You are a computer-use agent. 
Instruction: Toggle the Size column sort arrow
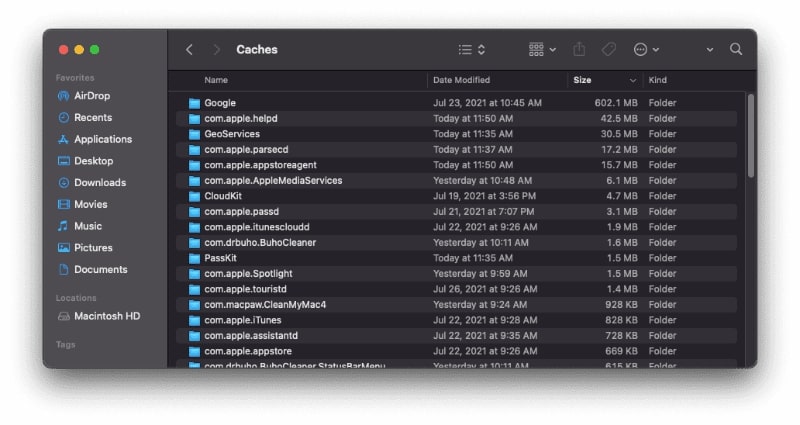[x=633, y=81]
